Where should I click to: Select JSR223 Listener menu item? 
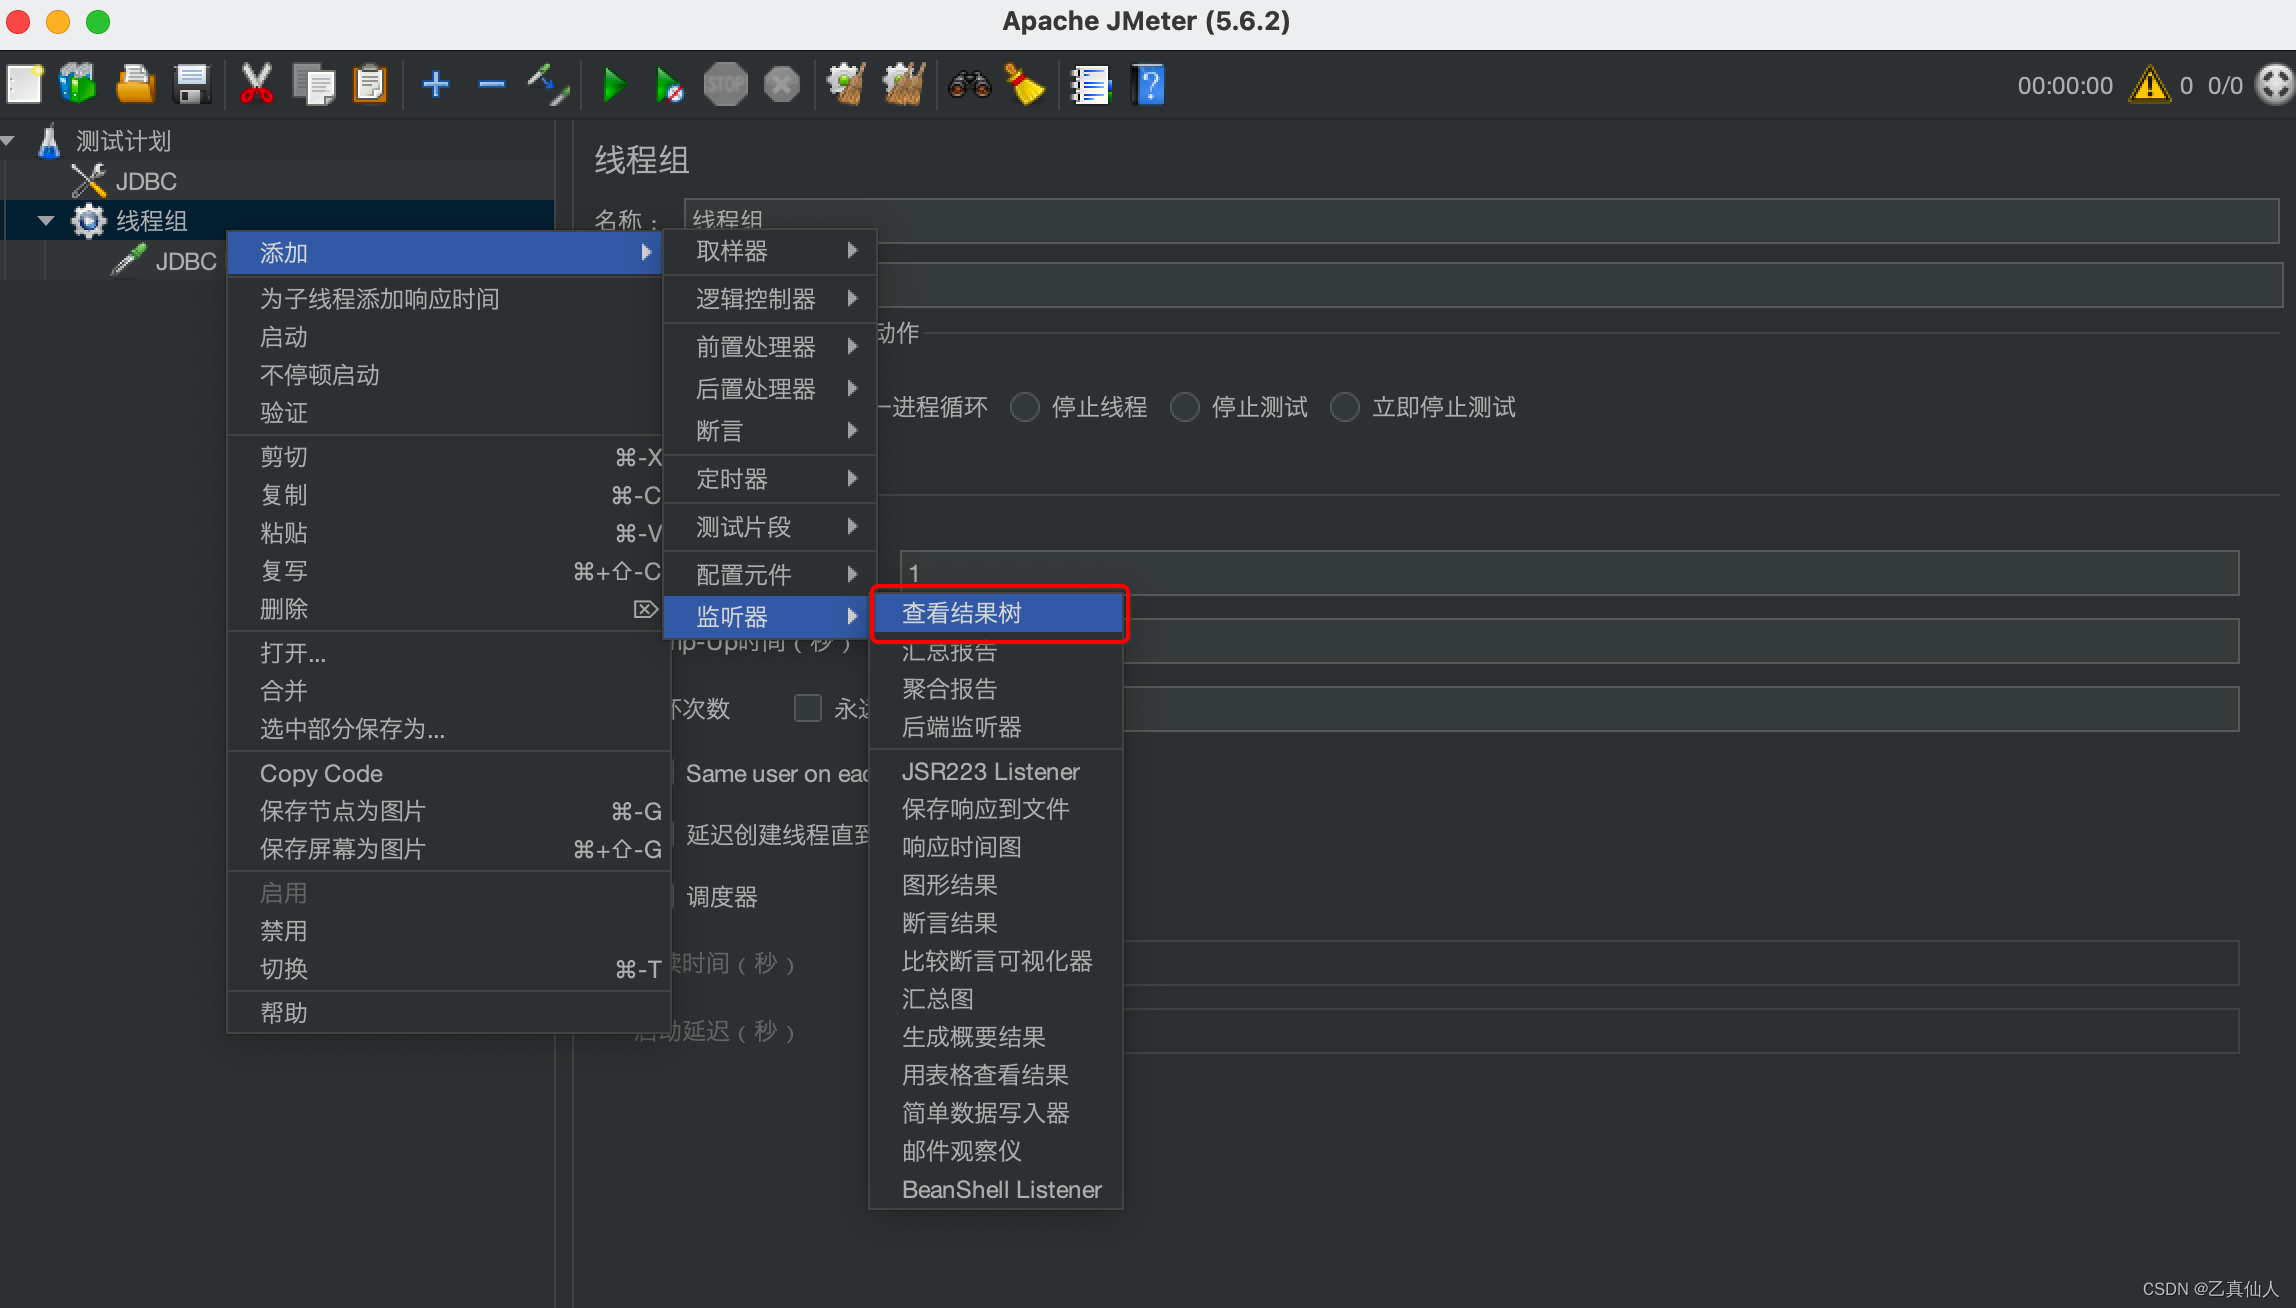(996, 772)
